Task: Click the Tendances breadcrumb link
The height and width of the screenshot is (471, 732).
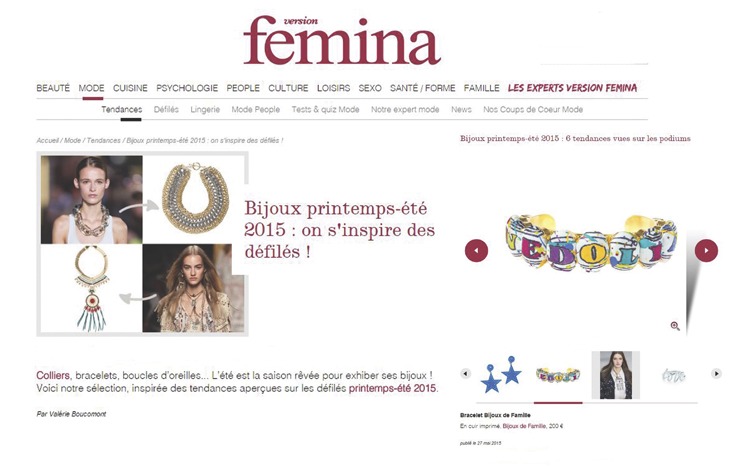Action: (103, 140)
